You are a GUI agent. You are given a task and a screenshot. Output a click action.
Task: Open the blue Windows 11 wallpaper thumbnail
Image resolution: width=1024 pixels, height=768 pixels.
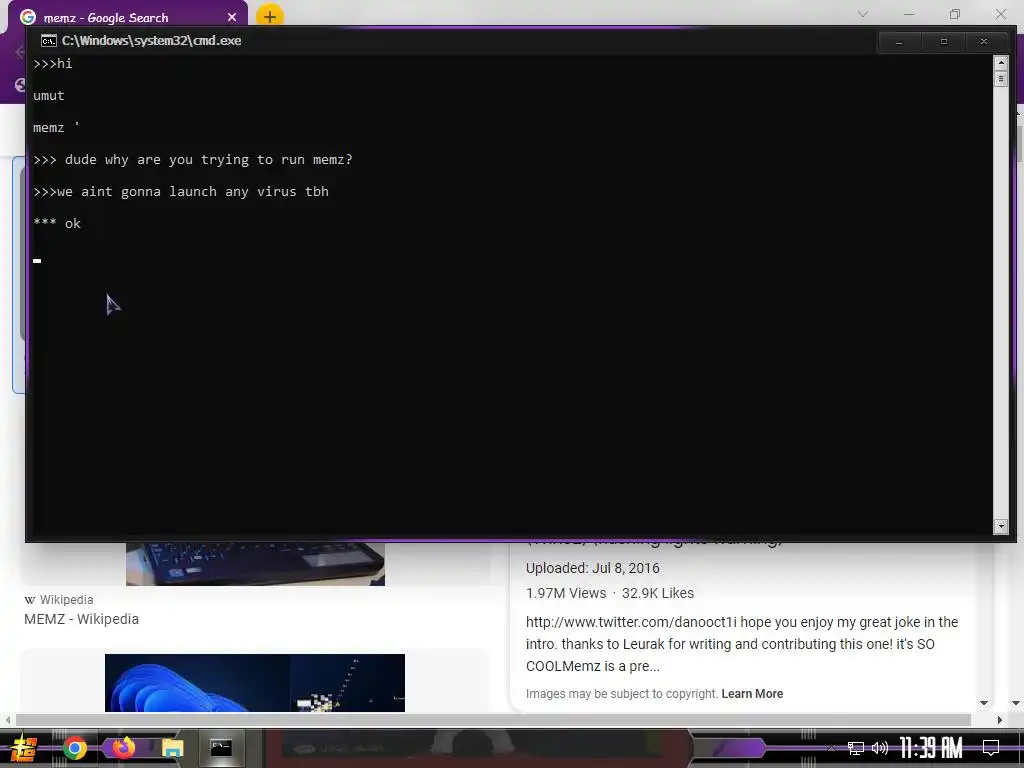[255, 682]
